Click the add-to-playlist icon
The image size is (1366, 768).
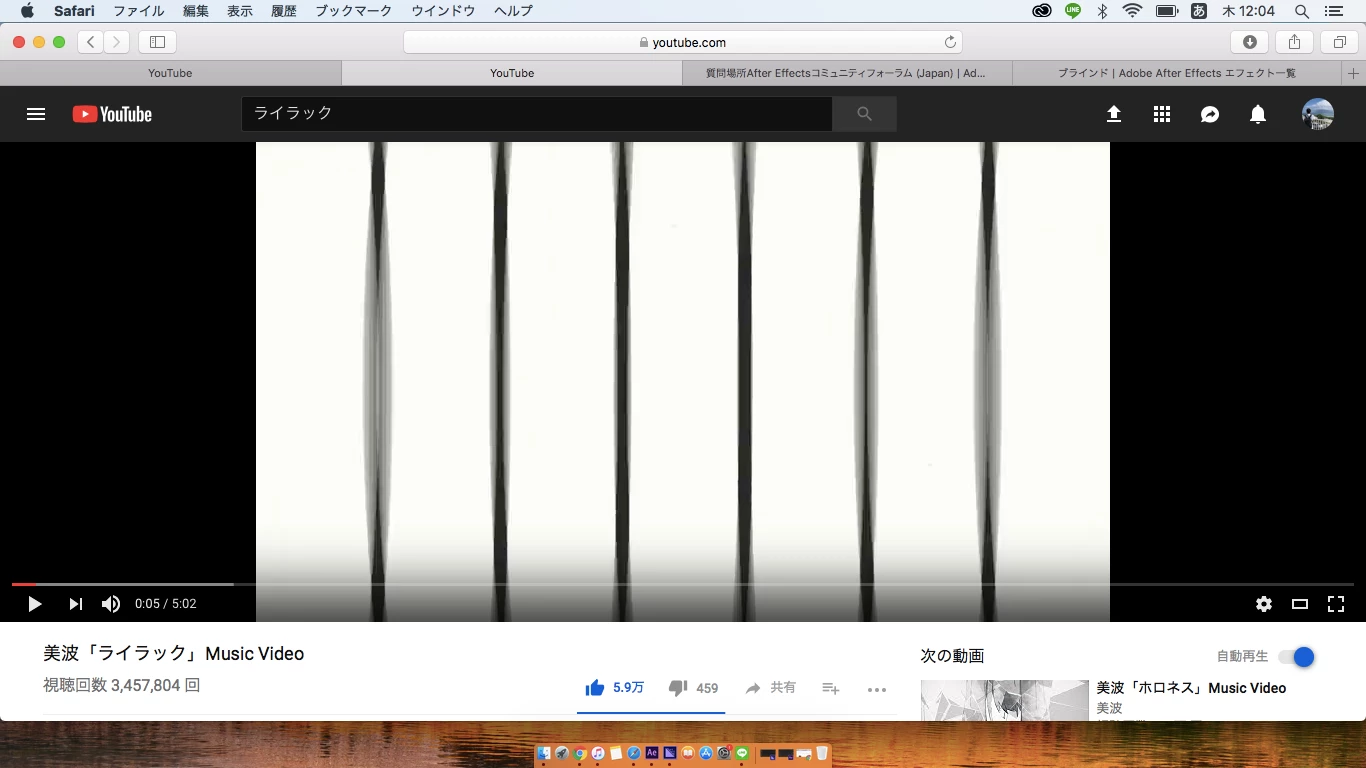coord(830,688)
